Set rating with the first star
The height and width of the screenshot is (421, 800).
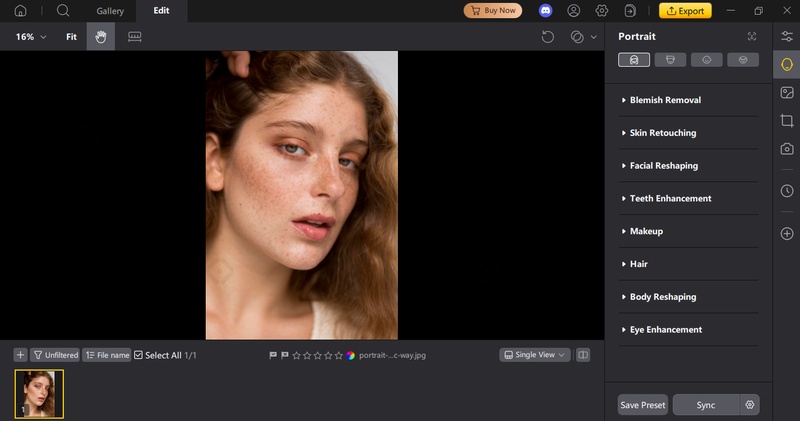[x=296, y=355]
